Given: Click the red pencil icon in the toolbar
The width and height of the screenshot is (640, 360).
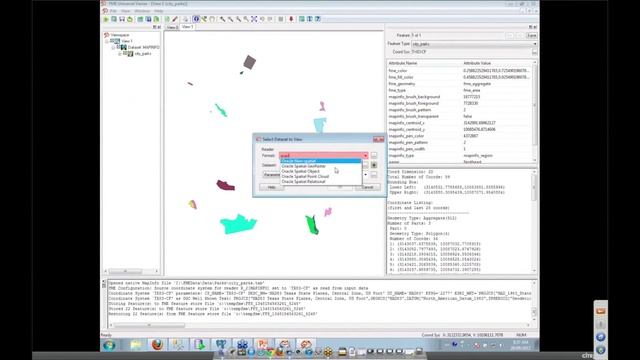Looking at the screenshot, I should coord(175,19).
